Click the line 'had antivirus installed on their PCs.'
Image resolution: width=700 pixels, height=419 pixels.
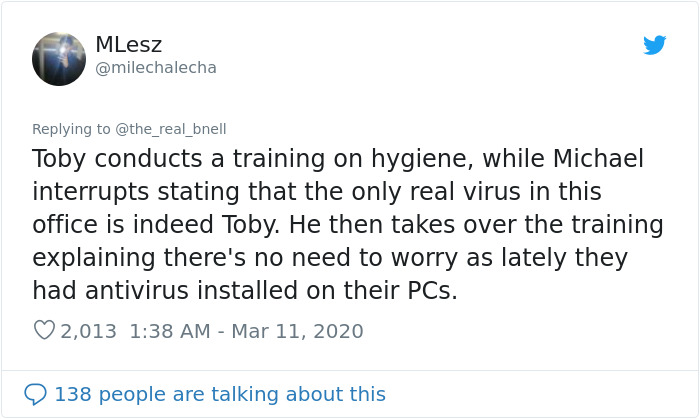245,291
